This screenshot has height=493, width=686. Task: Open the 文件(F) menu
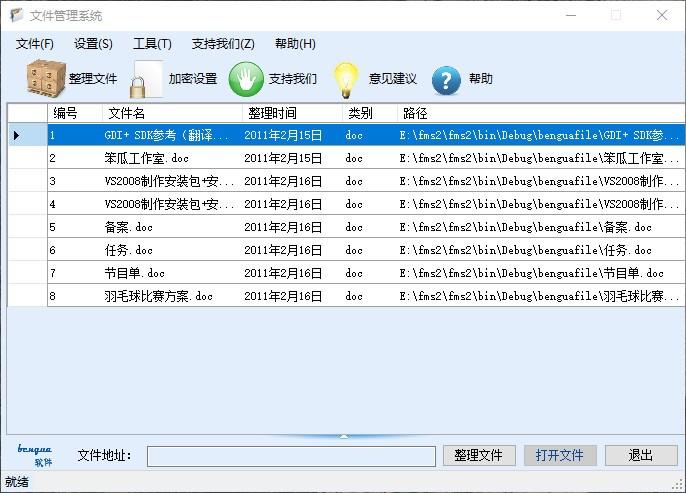35,44
